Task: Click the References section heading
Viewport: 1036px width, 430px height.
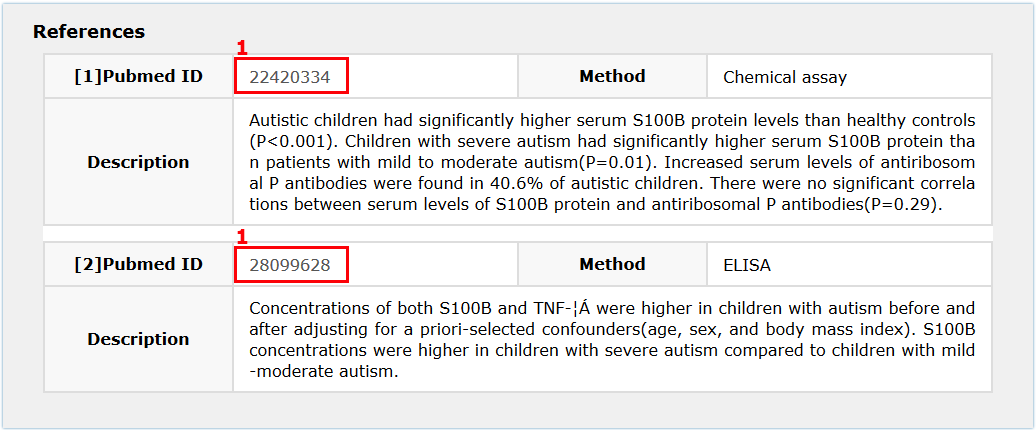Action: tap(89, 32)
